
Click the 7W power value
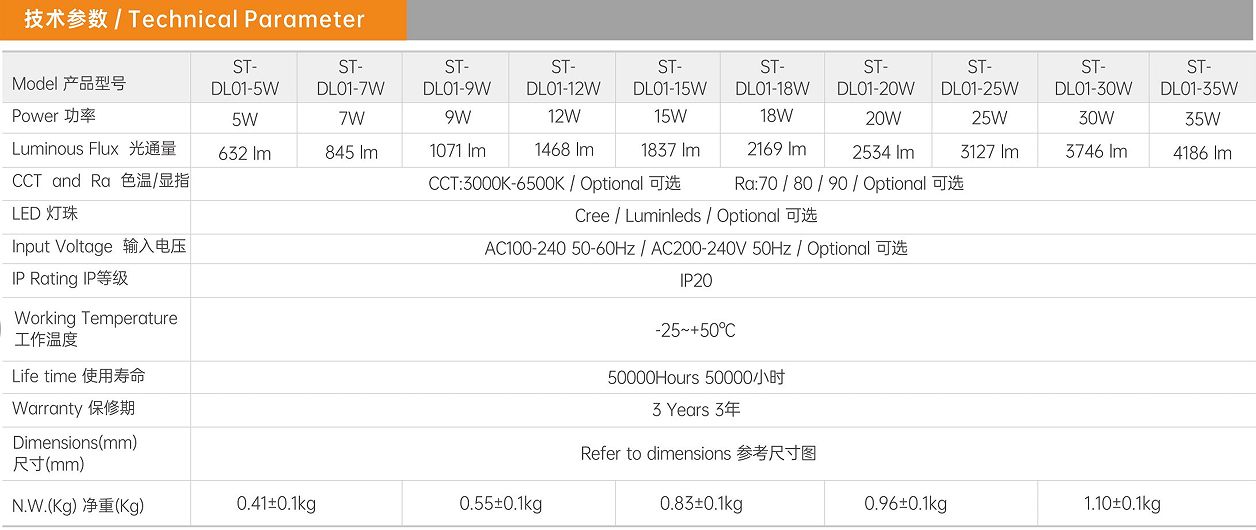pyautogui.click(x=351, y=118)
